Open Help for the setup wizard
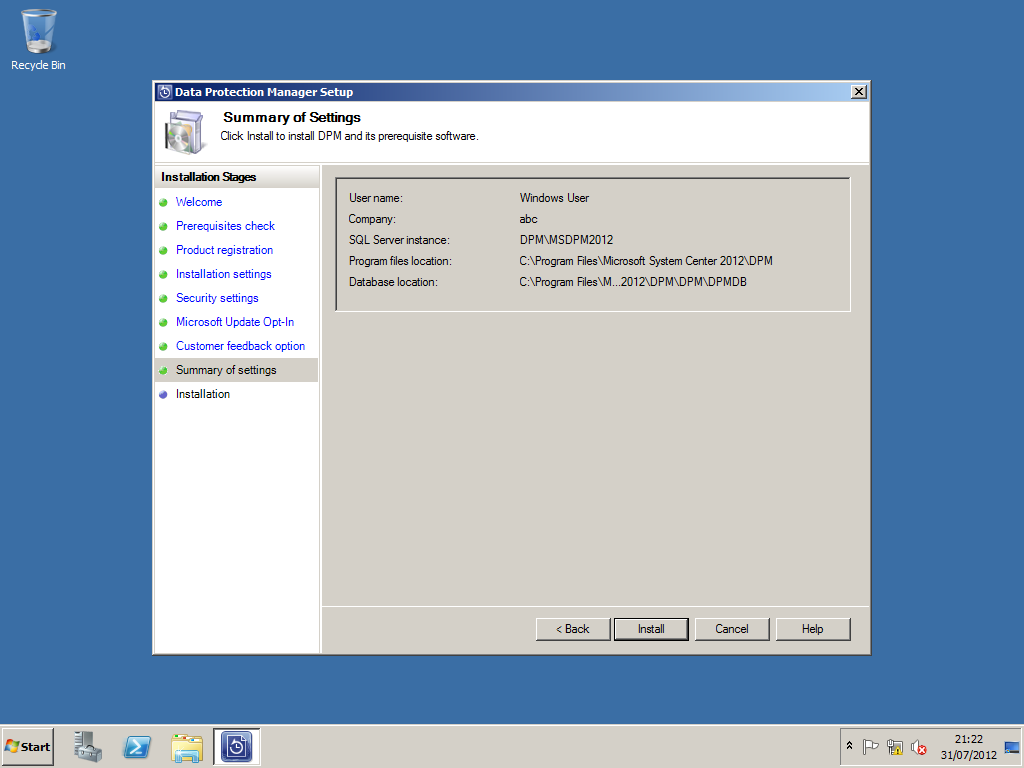Image resolution: width=1024 pixels, height=768 pixels. coord(812,629)
